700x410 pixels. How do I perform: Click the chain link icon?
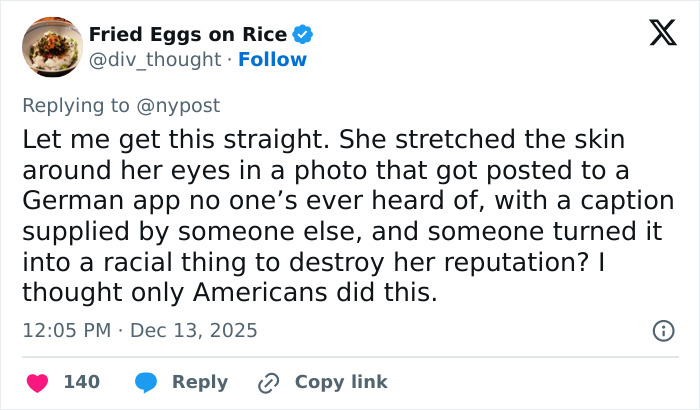[267, 382]
